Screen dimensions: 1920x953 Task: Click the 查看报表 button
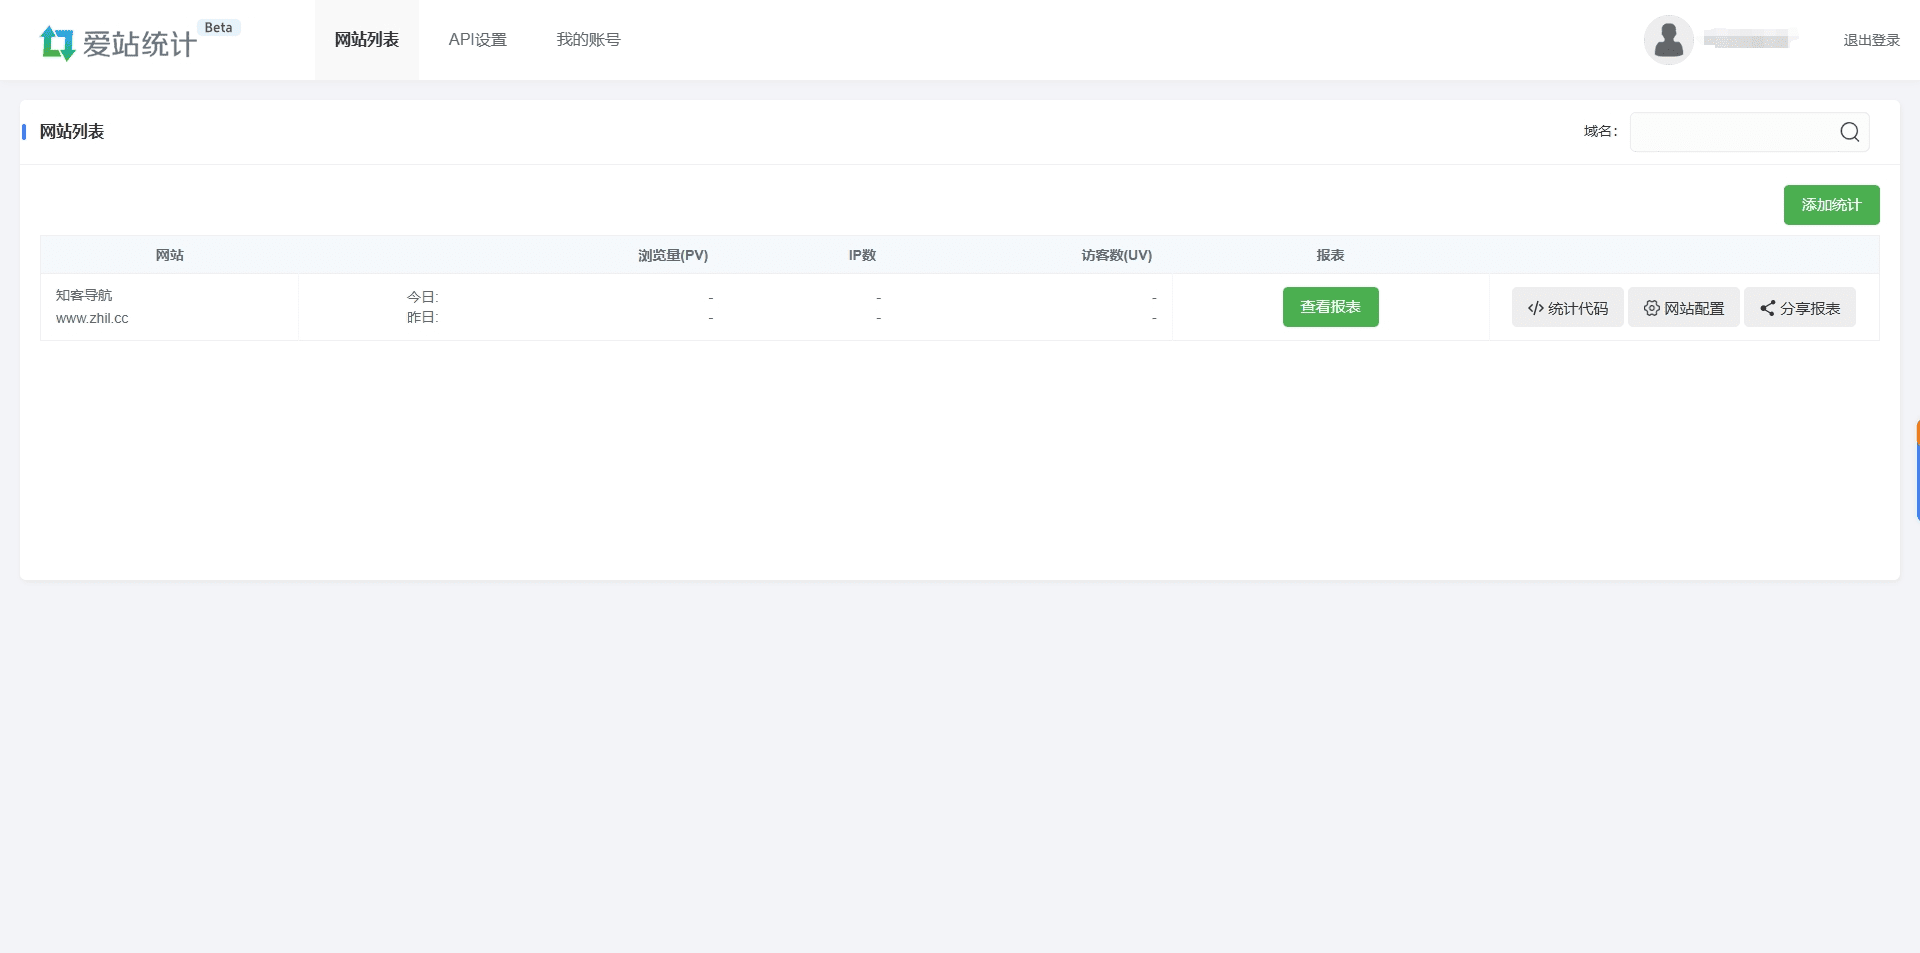[x=1330, y=307]
